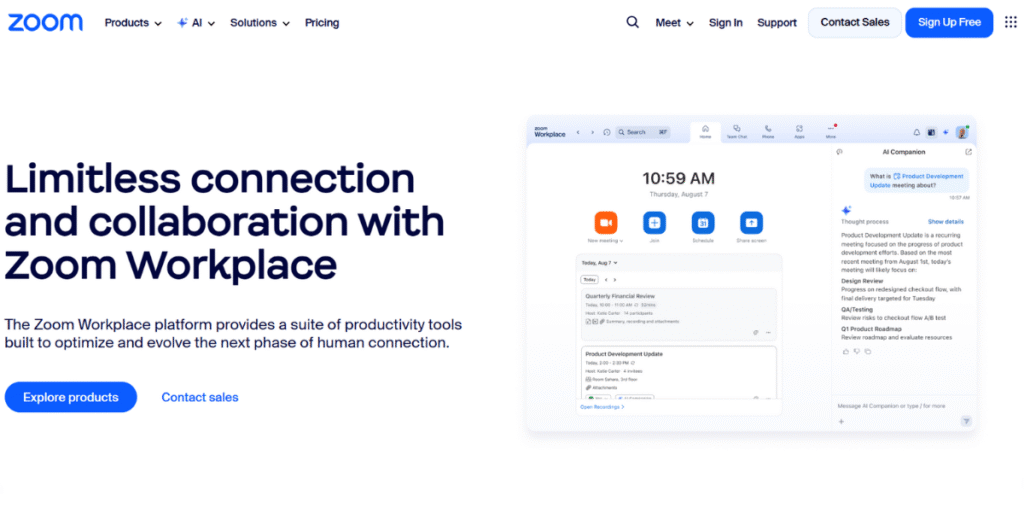Click the Explore products button
This screenshot has width=1024, height=512.
coord(70,397)
